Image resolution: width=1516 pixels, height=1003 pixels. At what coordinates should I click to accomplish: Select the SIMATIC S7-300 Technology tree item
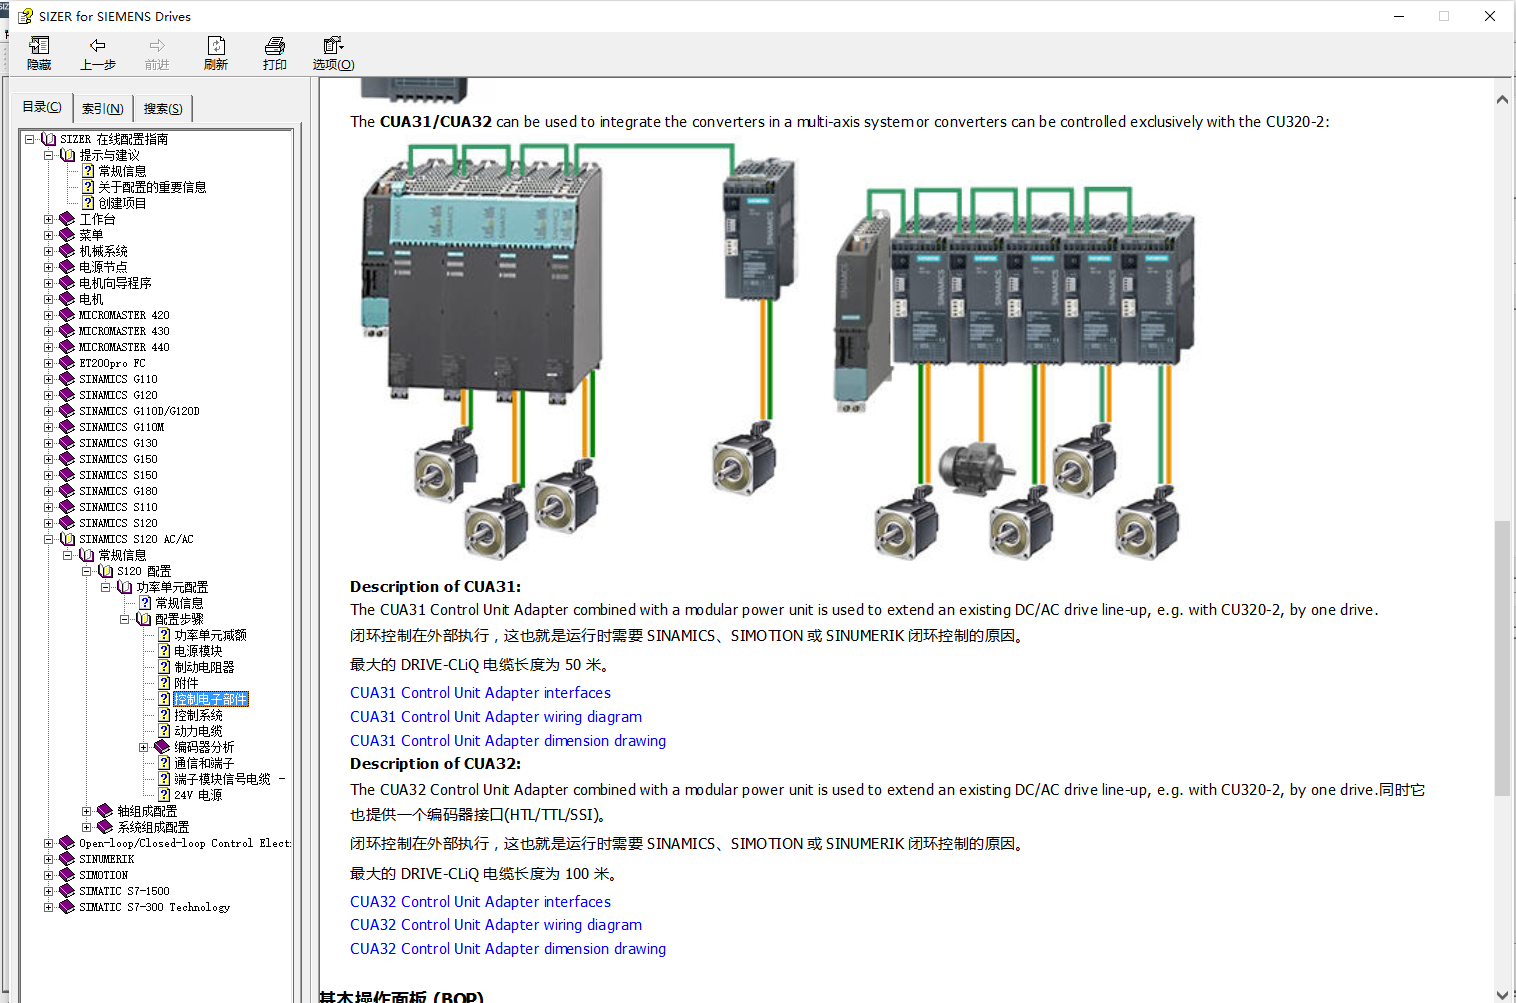(x=154, y=907)
